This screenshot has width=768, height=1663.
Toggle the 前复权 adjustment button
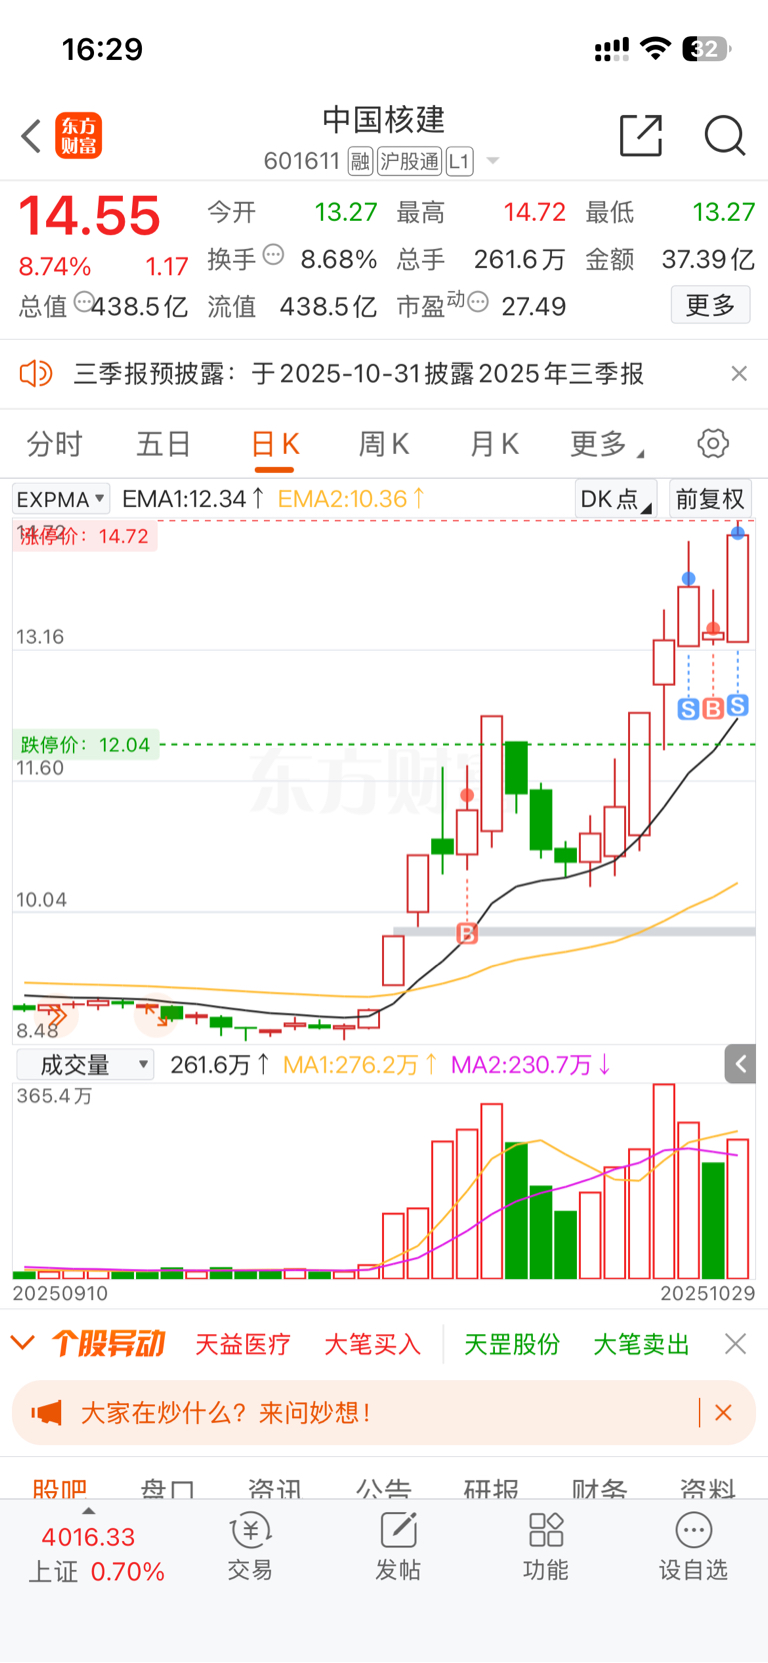[x=710, y=498]
